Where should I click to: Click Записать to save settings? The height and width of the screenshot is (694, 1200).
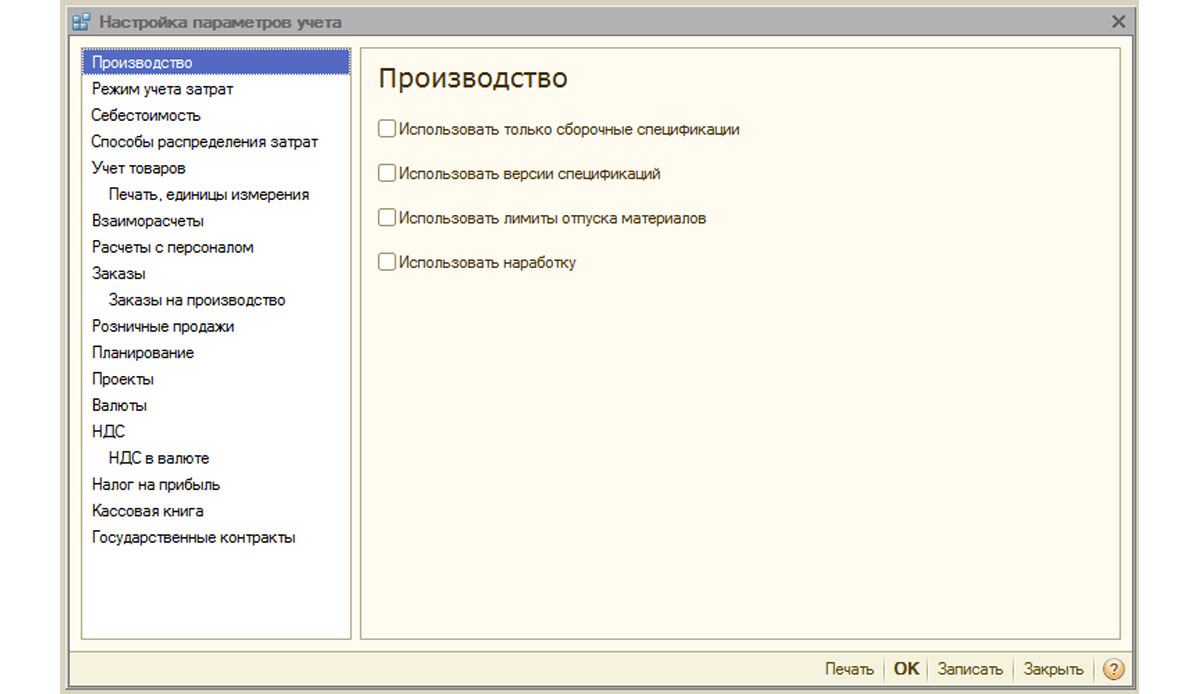970,669
